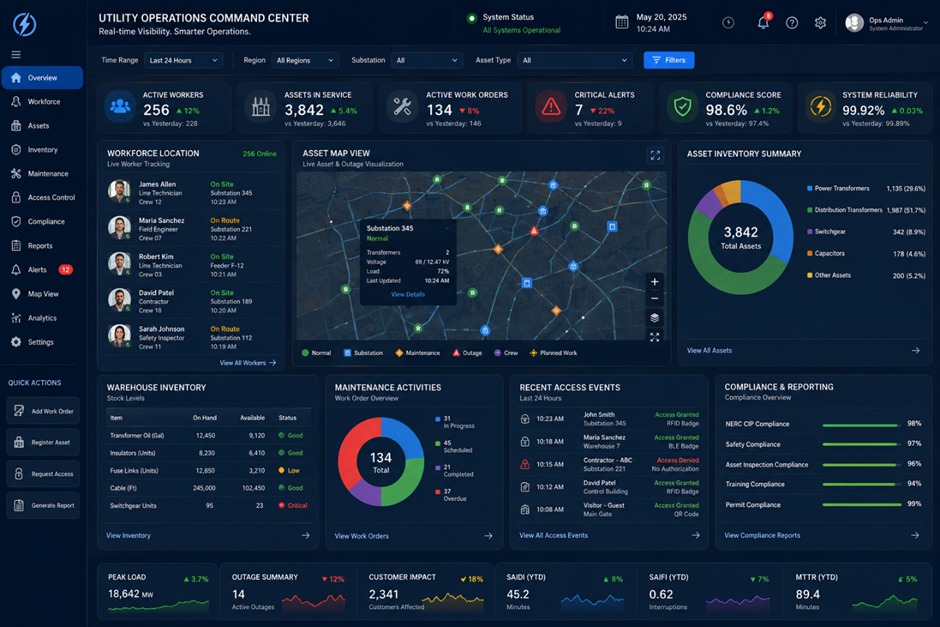
Task: Zoom out on the asset map
Action: point(655,299)
